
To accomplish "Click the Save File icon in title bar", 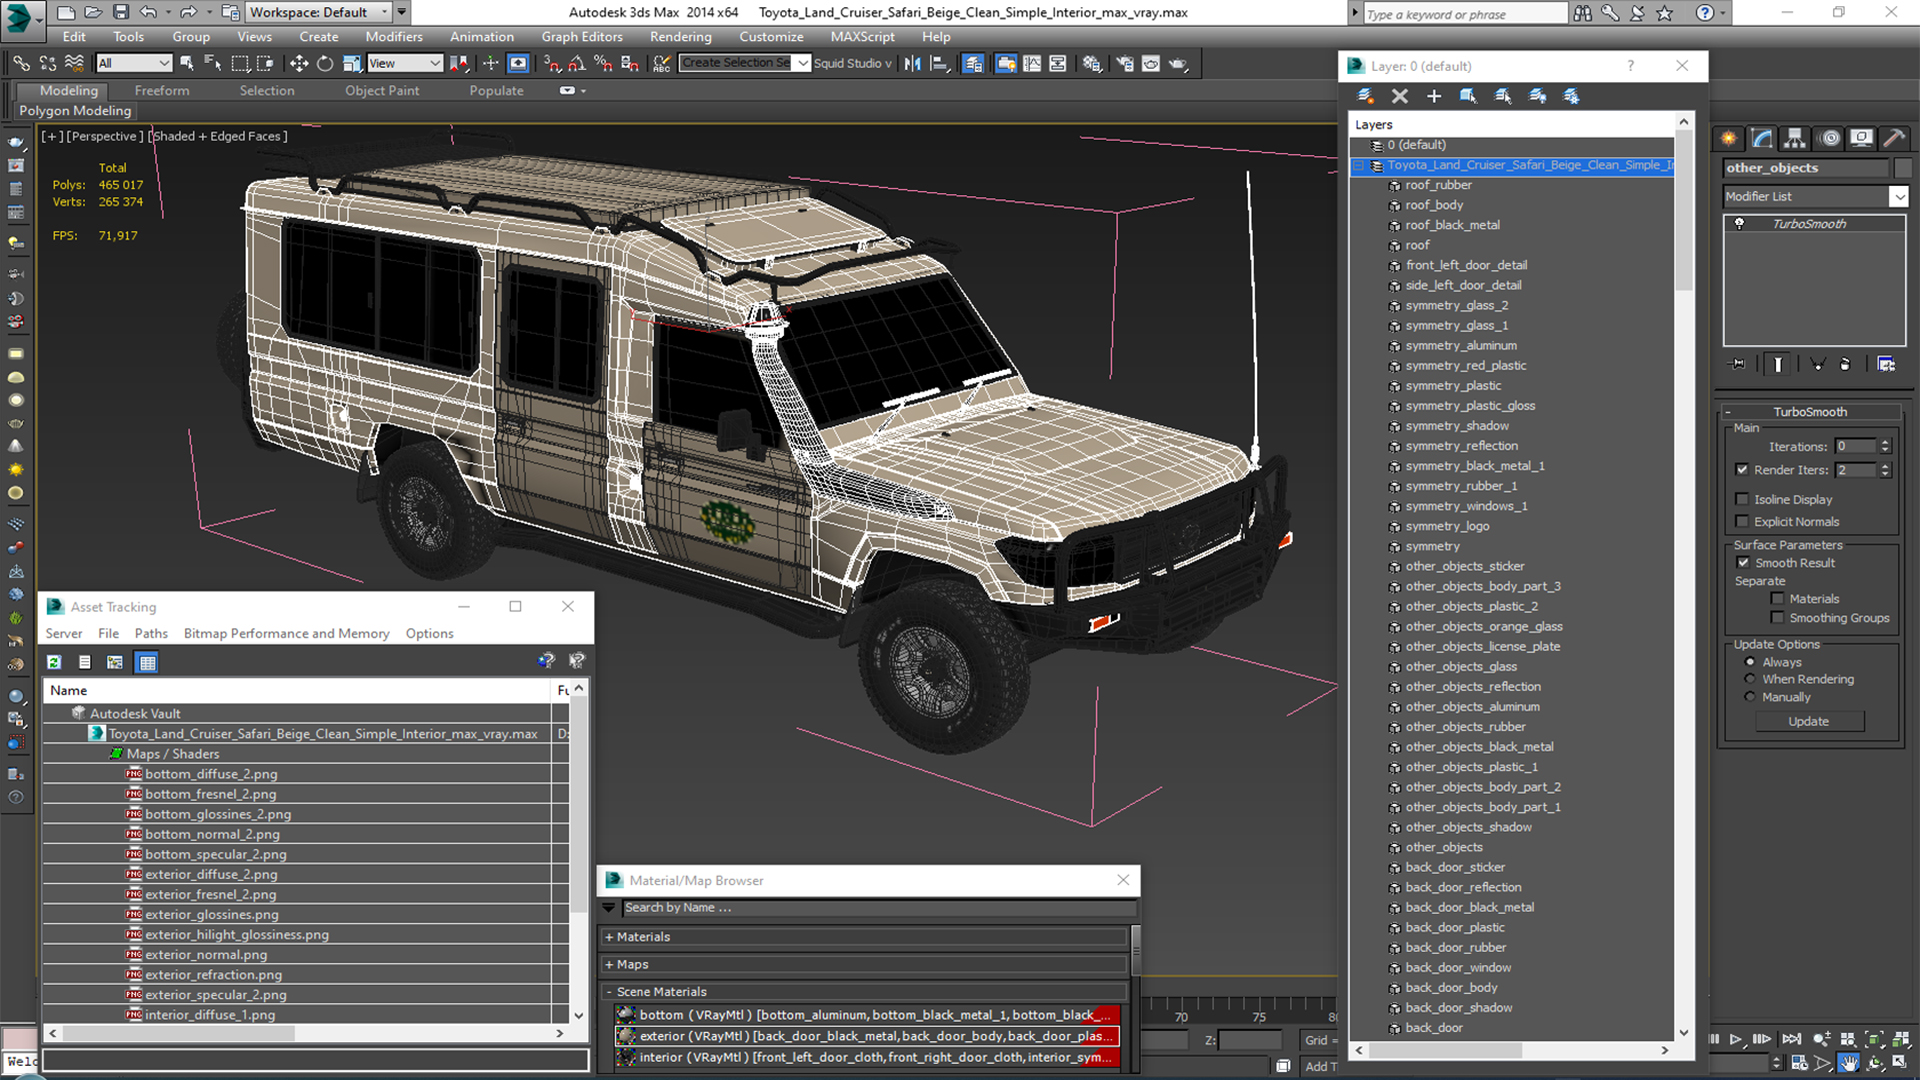I will (x=121, y=12).
